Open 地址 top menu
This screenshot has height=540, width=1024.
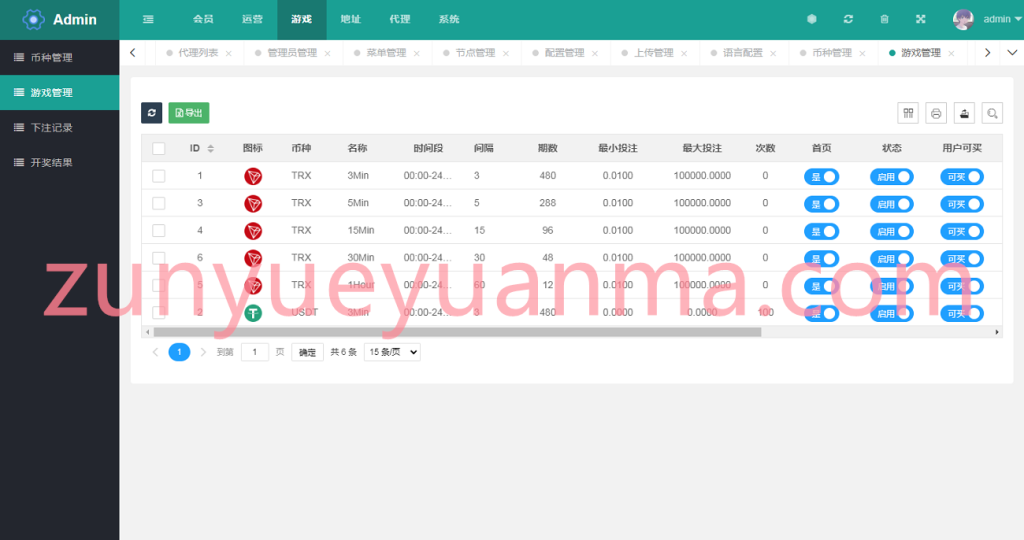pos(351,20)
